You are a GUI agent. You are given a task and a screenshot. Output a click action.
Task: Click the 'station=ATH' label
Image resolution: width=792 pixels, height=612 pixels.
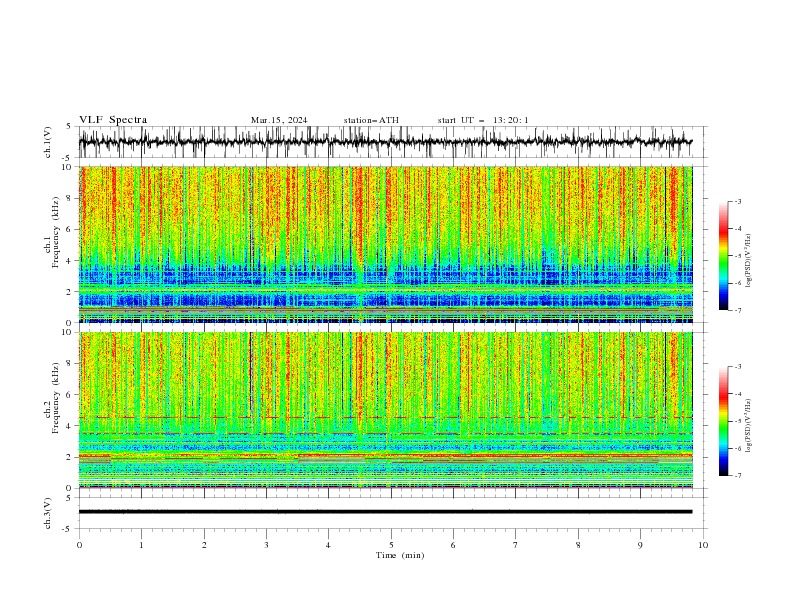click(x=371, y=120)
